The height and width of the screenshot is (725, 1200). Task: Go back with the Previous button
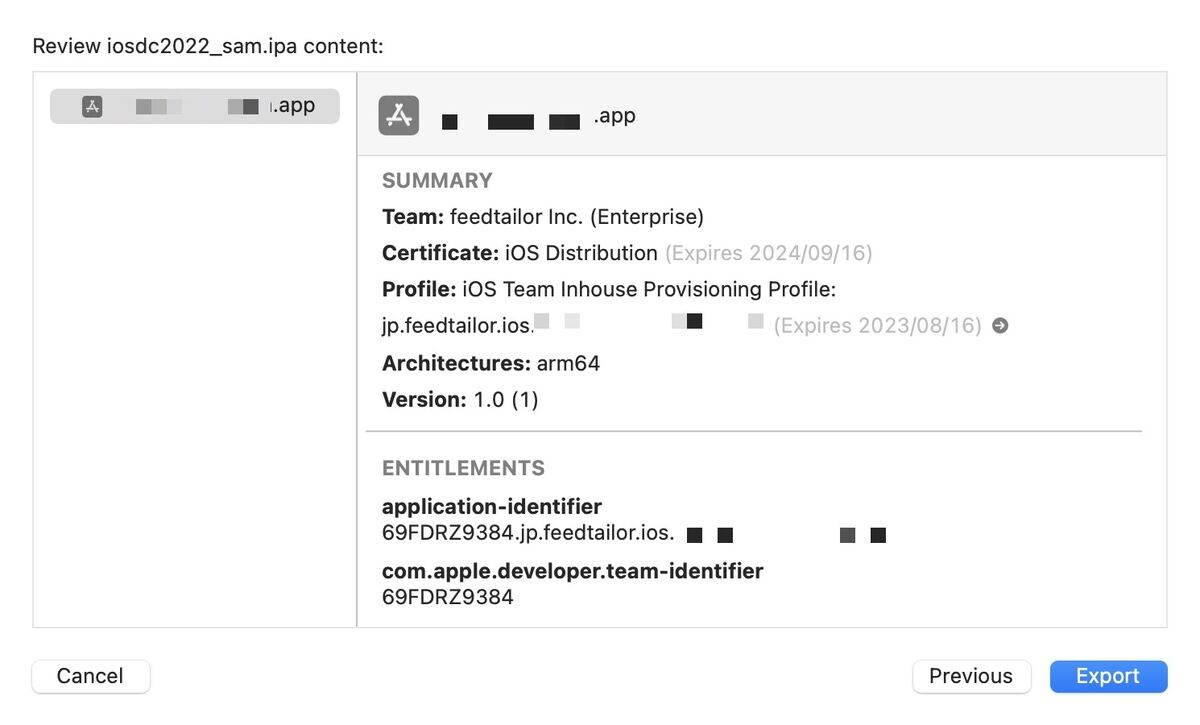tap(970, 676)
